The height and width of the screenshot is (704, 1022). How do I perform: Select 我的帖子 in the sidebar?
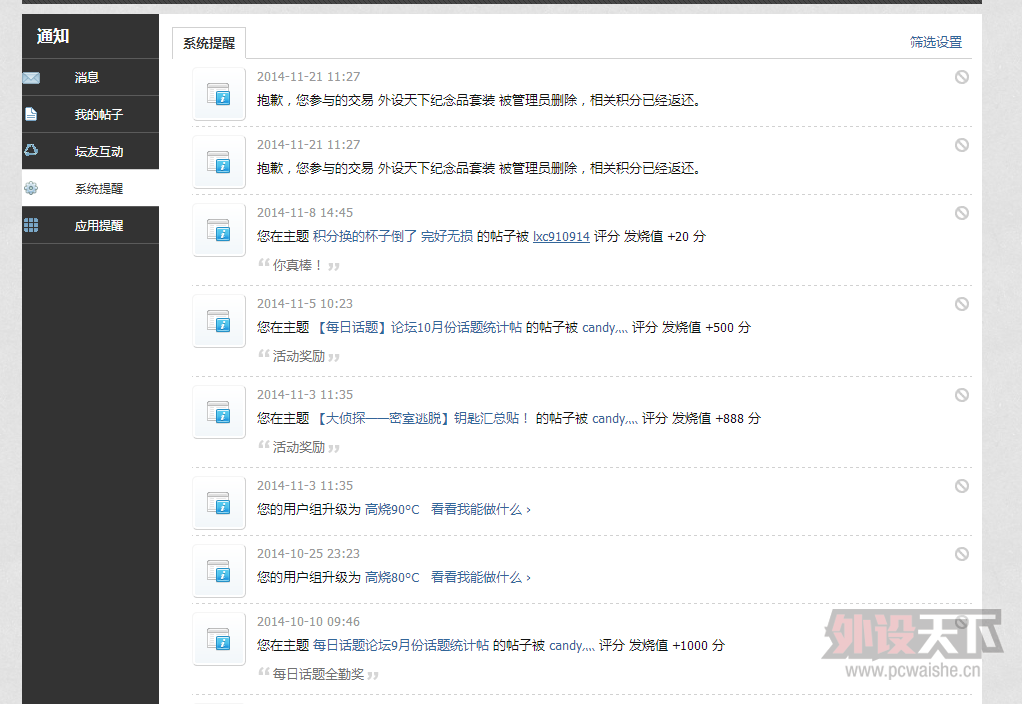click(x=98, y=115)
